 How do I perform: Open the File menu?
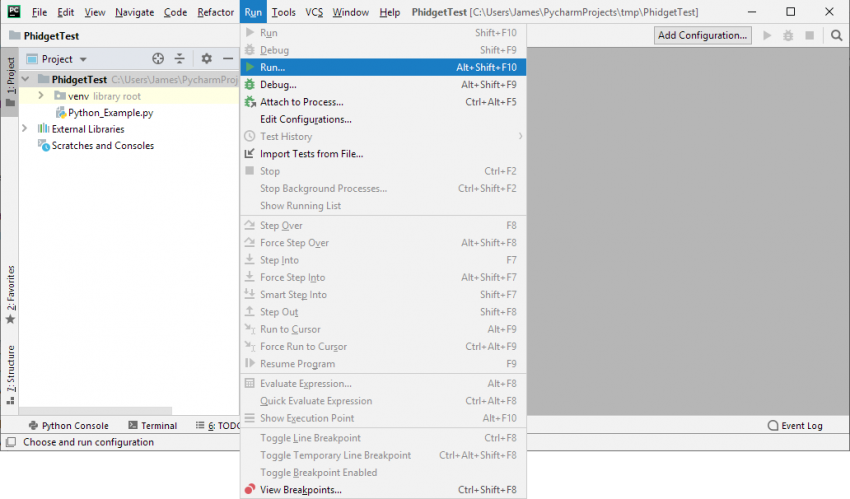point(39,12)
